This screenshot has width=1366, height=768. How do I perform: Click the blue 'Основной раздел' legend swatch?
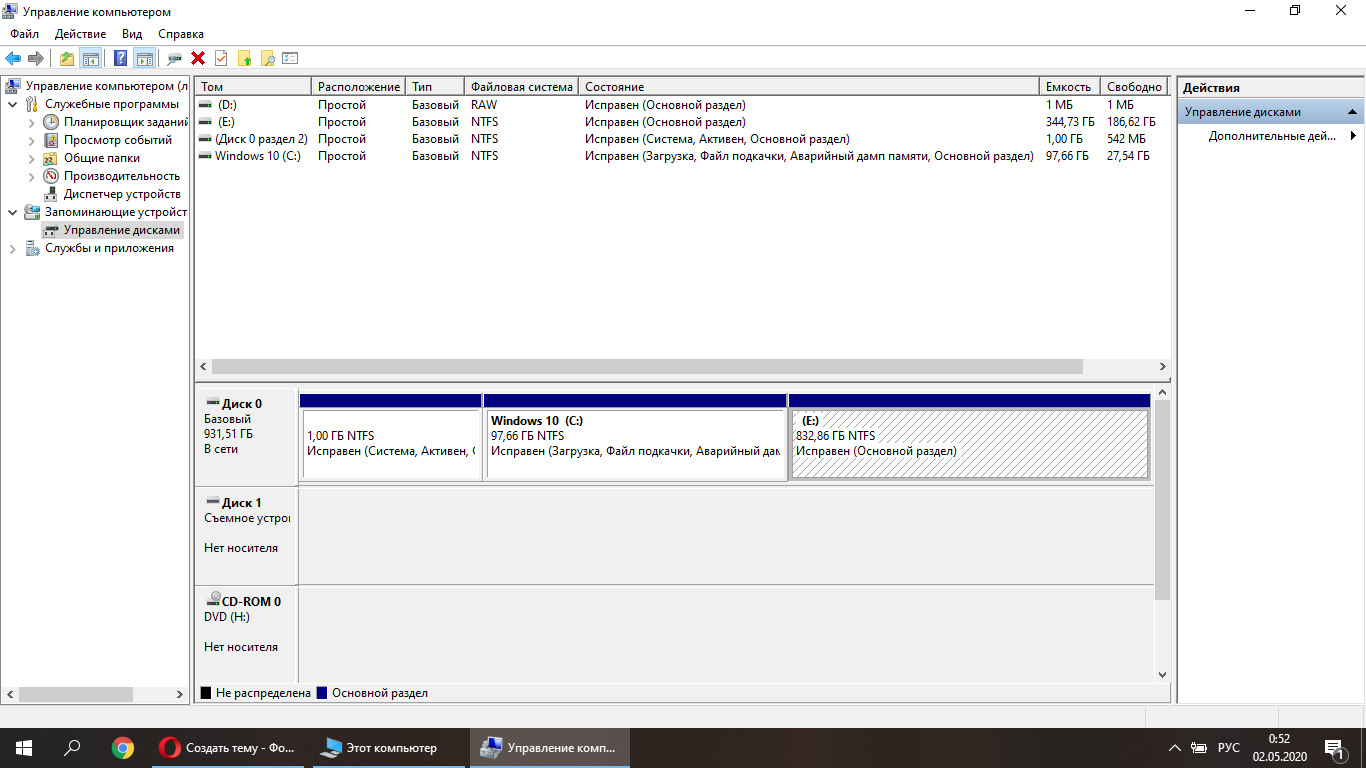[x=322, y=693]
